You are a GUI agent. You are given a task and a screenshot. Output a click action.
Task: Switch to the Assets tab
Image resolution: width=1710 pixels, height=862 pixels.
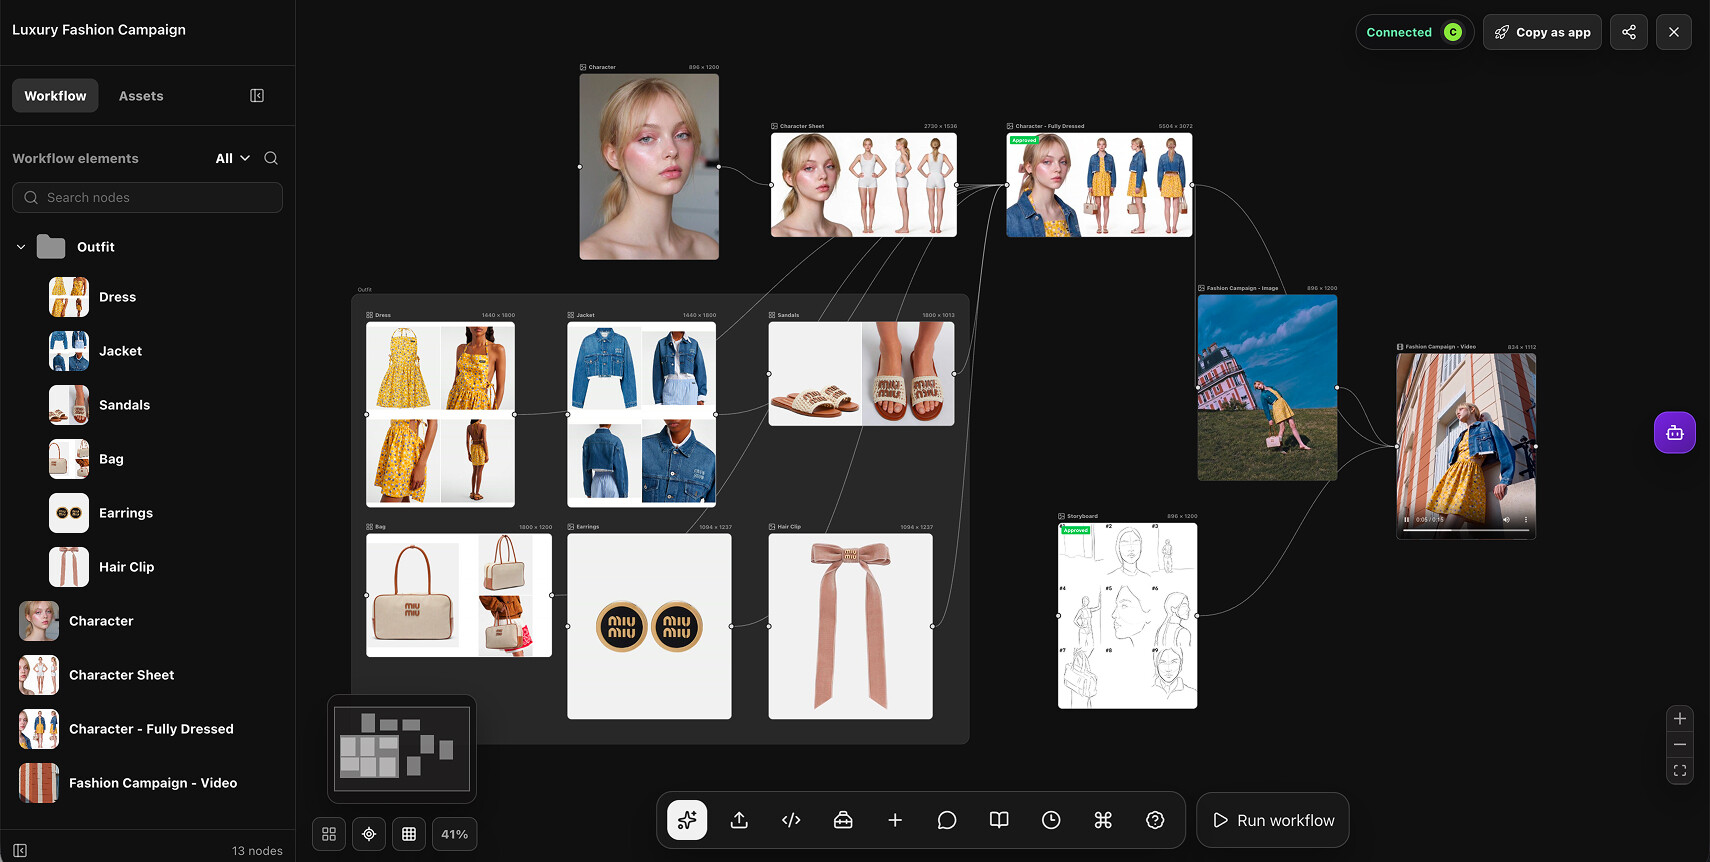141,96
